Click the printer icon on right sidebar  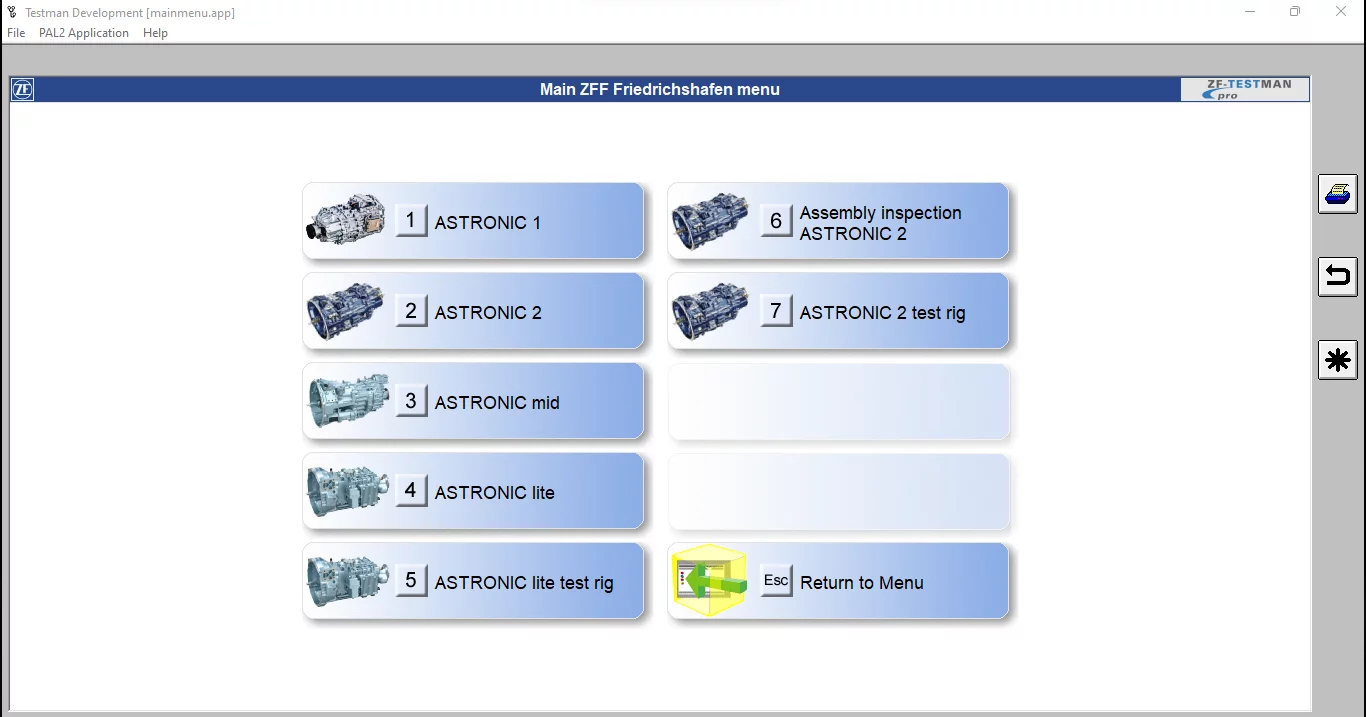(x=1337, y=193)
